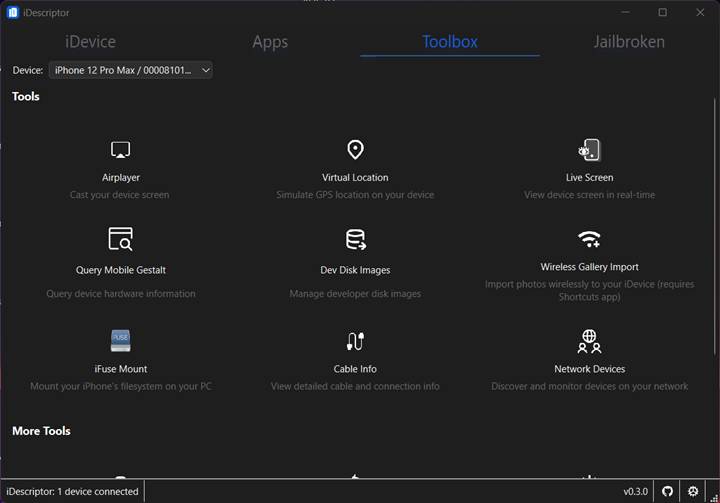Switch to the iDevice tab
This screenshot has height=503, width=720.
[x=90, y=42]
